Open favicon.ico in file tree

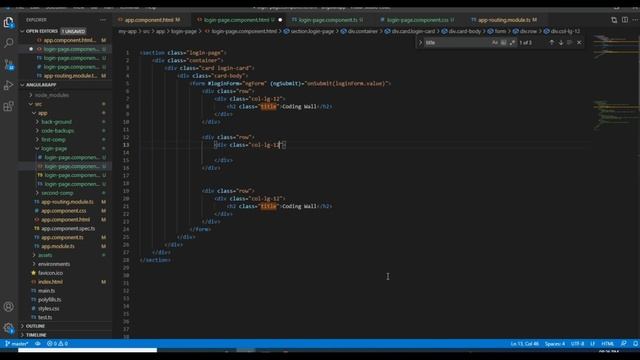tap(51, 273)
